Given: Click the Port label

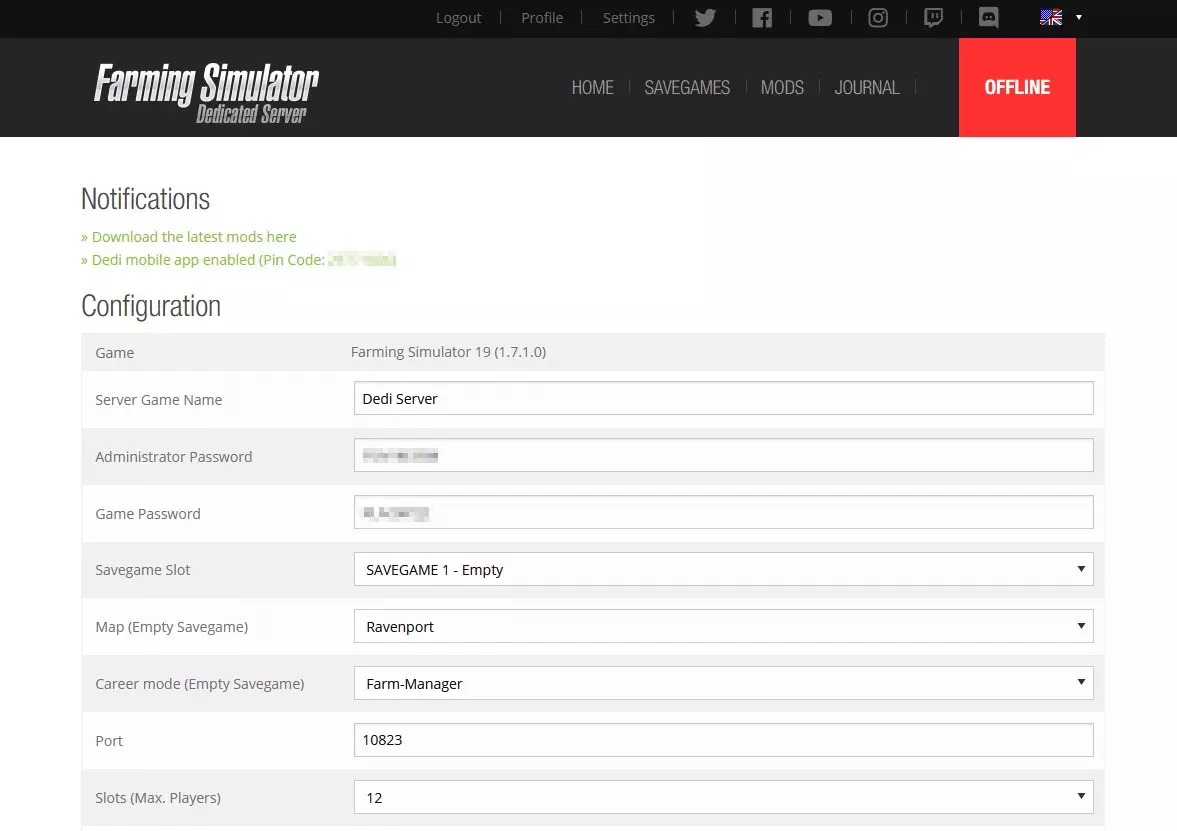Looking at the screenshot, I should pos(109,741).
